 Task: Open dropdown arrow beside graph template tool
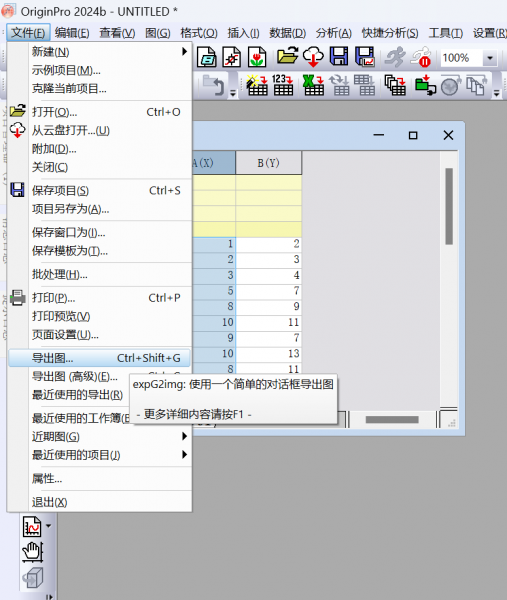(49, 526)
